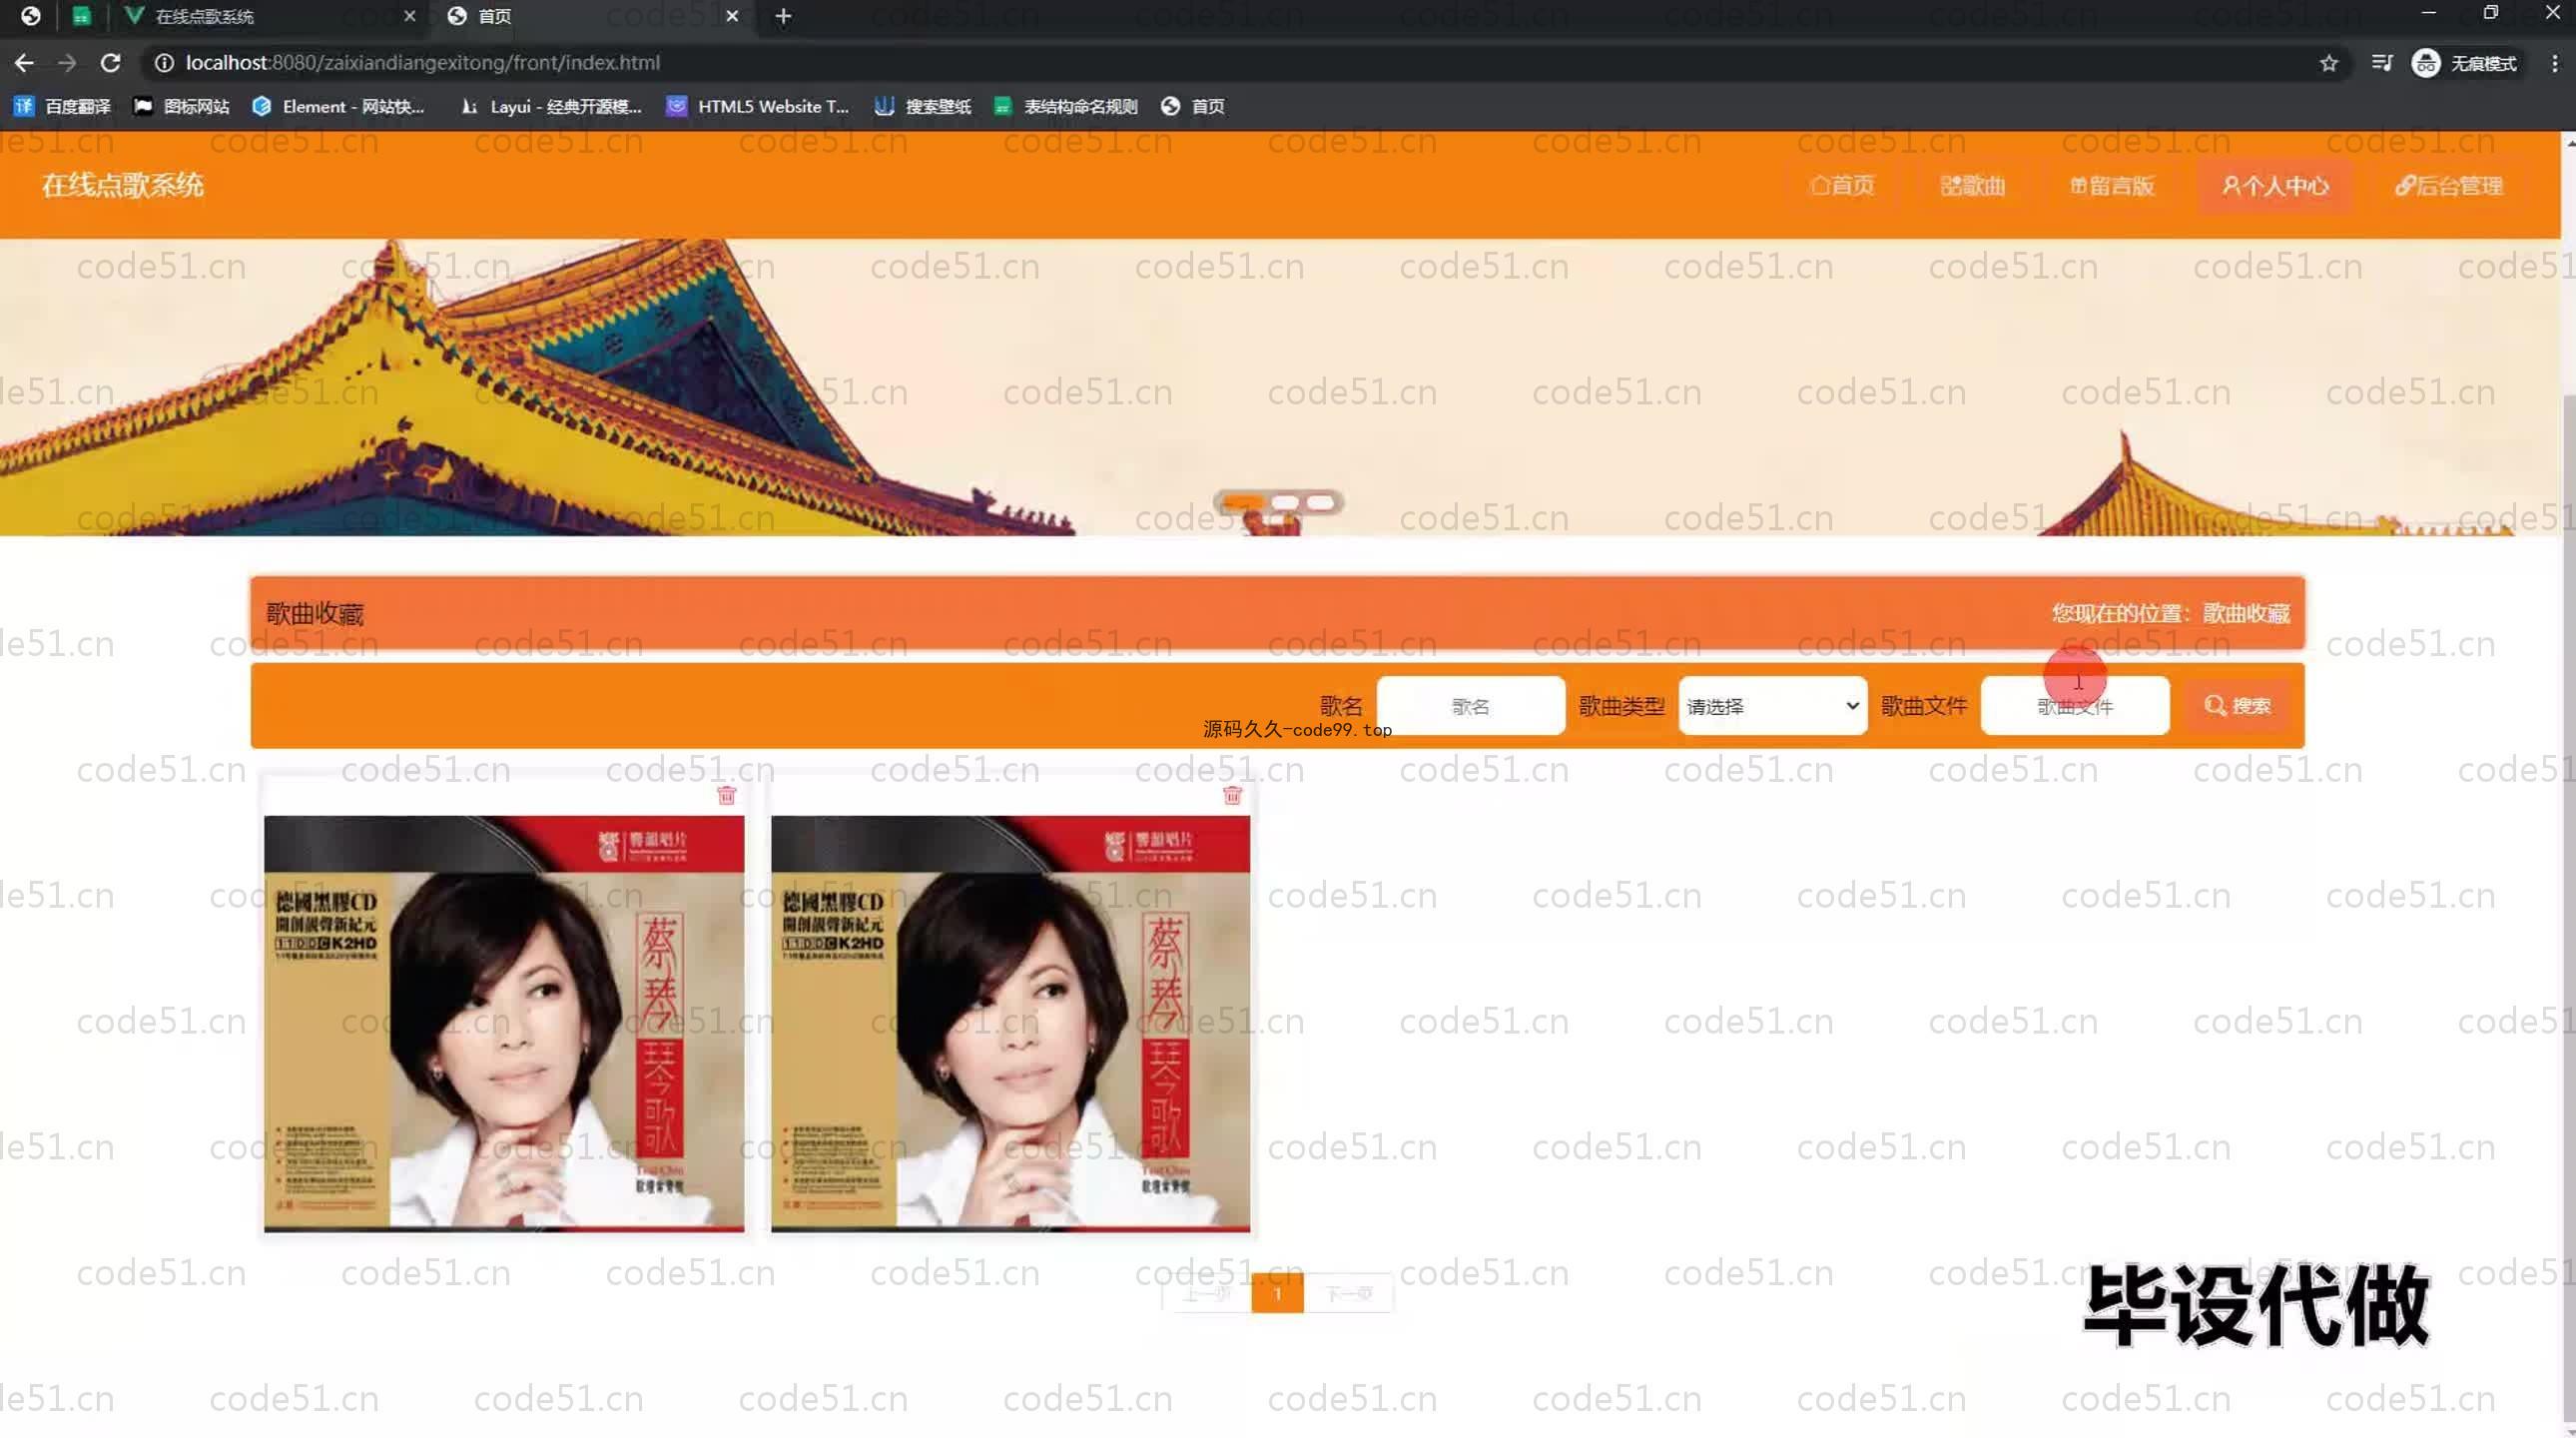This screenshot has height=1438, width=2576.
Task: Select page 1 in pagination
Action: [x=1277, y=1294]
